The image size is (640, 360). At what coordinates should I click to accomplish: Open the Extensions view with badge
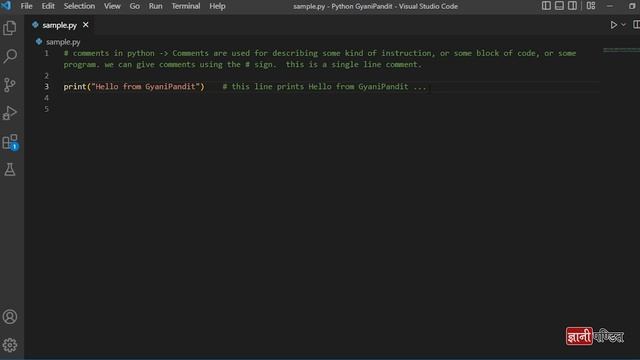[x=10, y=142]
